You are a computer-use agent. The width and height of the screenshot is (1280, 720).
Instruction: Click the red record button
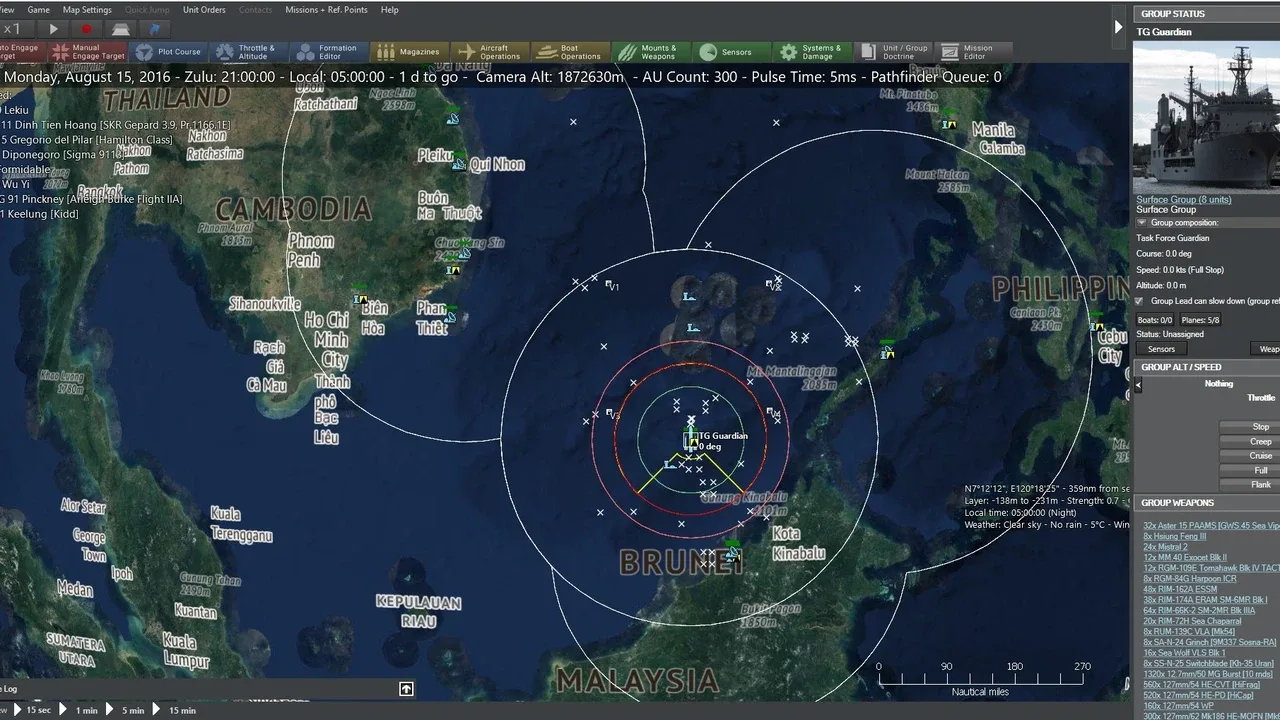[x=86, y=30]
